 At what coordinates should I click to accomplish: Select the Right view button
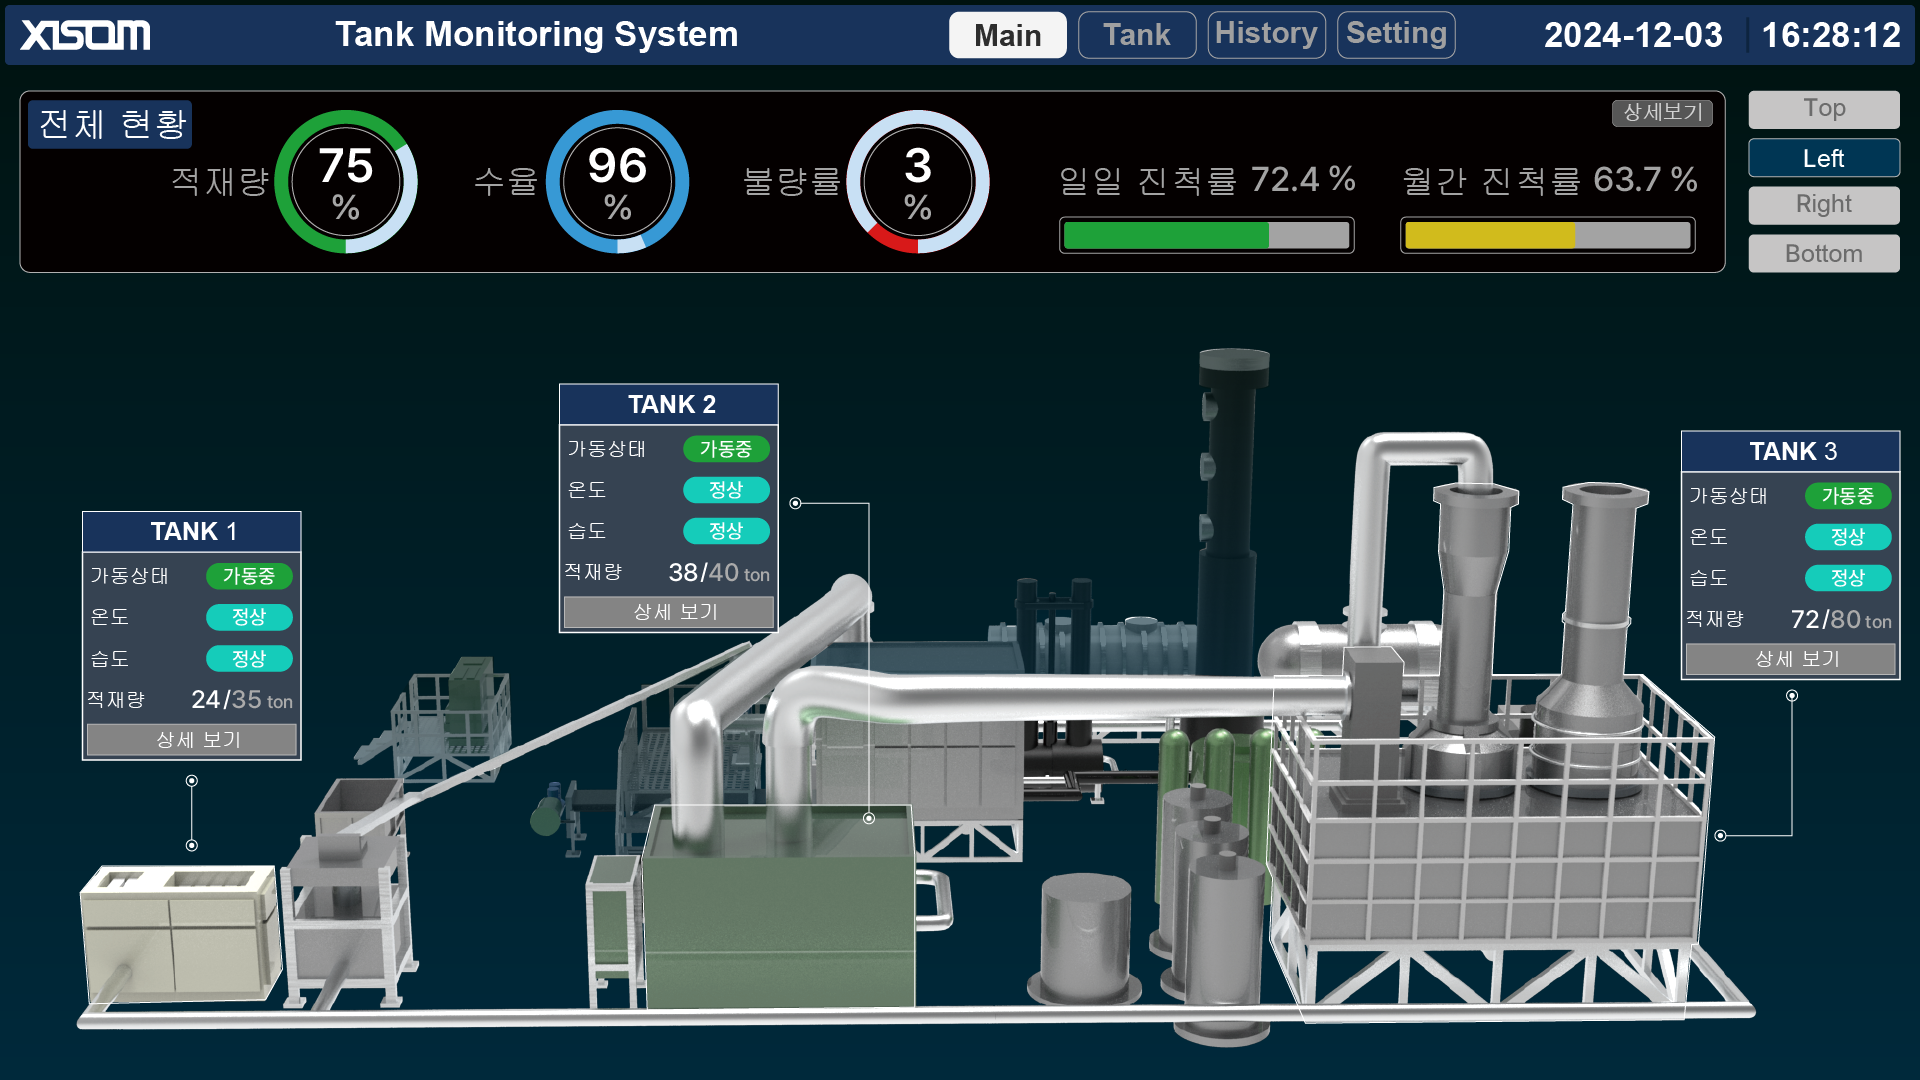(x=1823, y=204)
